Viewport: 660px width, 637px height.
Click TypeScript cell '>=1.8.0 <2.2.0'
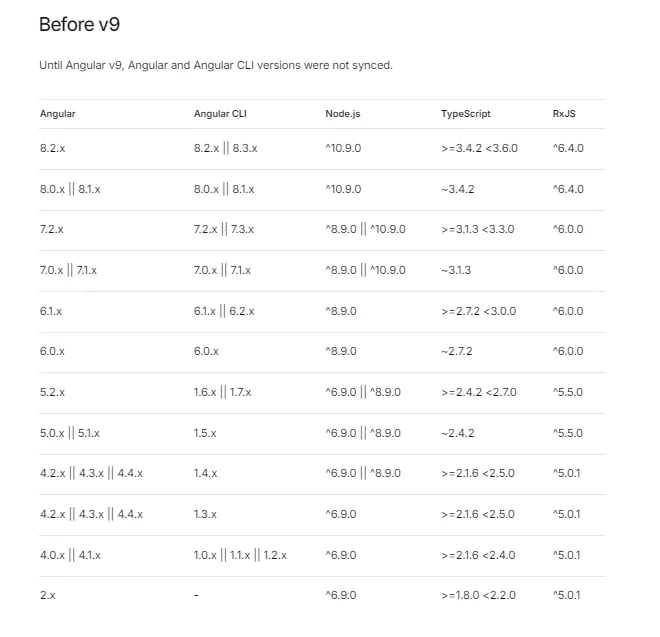tap(478, 596)
